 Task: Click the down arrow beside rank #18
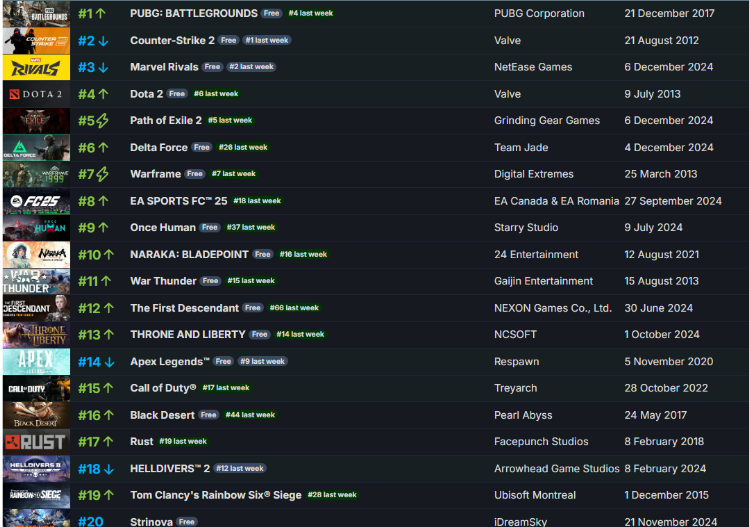click(109, 469)
